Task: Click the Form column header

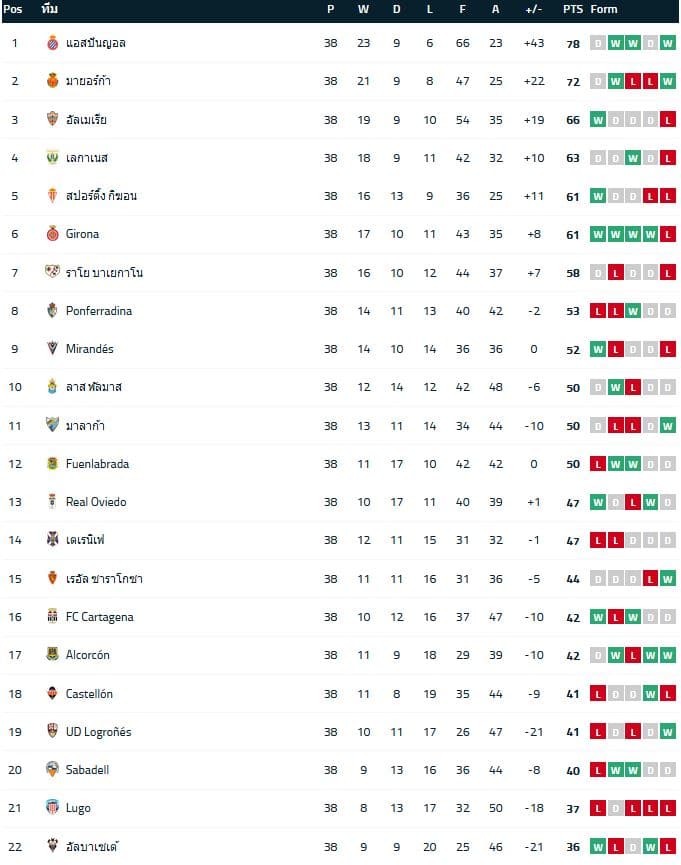Action: [604, 9]
